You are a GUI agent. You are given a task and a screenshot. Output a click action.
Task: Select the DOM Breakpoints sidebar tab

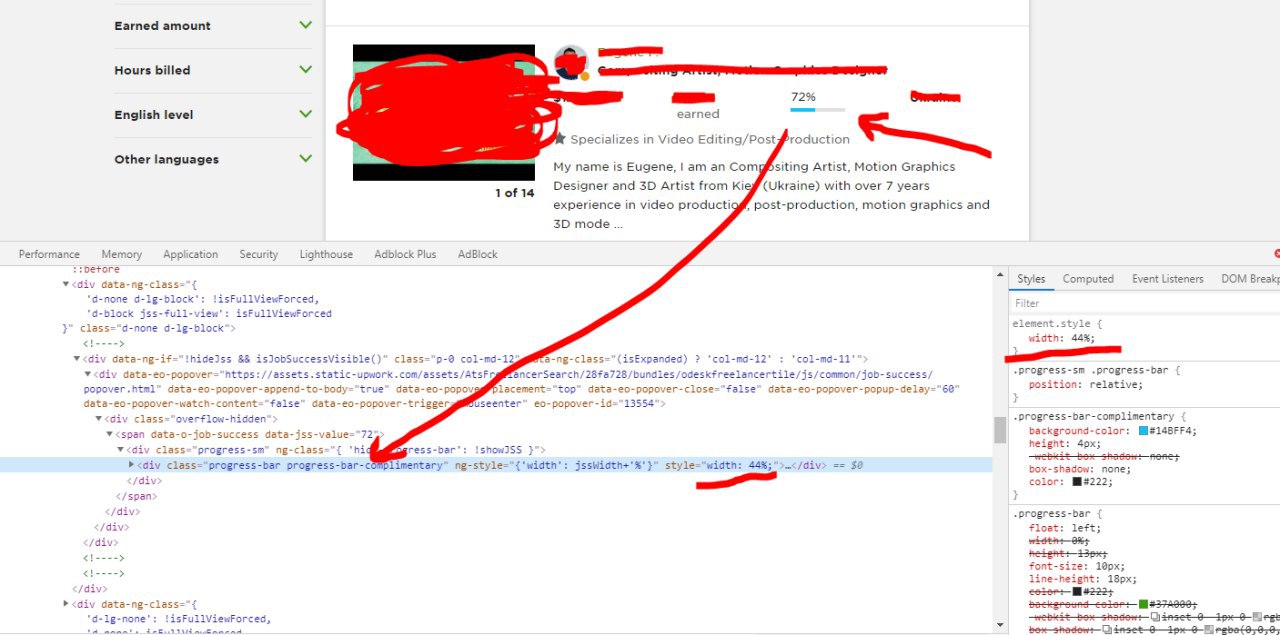click(1250, 279)
